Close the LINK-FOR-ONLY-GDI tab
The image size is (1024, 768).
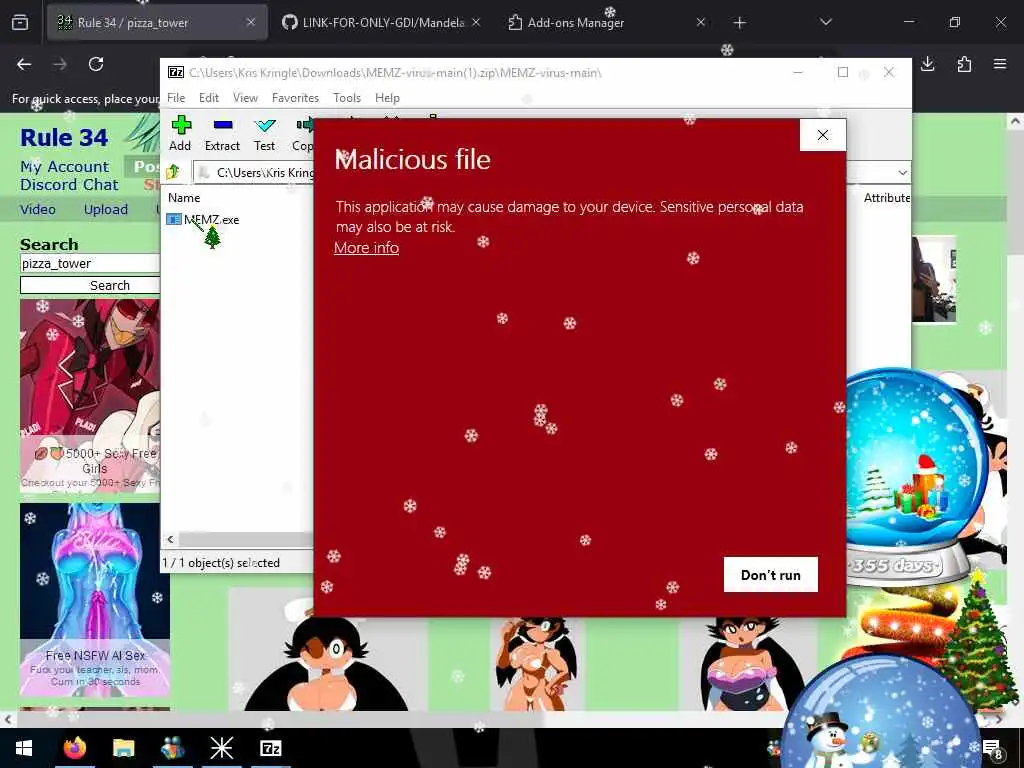point(476,22)
